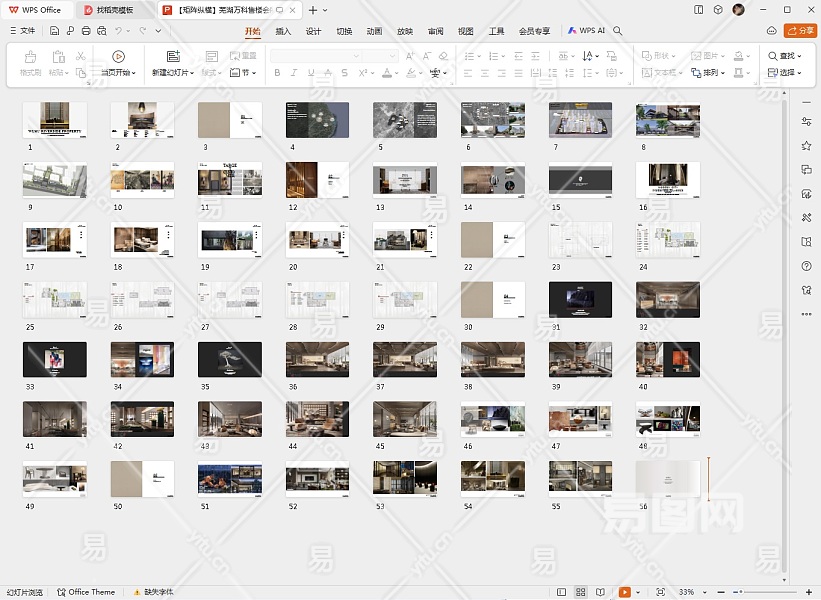Switch to normal view in status bar

(561, 592)
